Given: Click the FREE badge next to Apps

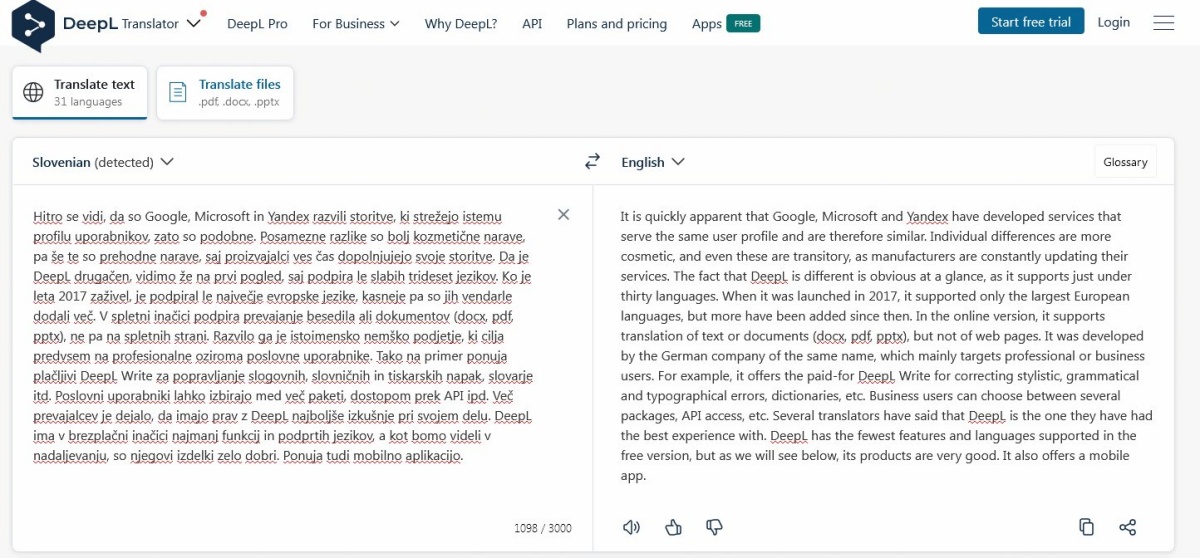Looking at the screenshot, I should pos(743,23).
